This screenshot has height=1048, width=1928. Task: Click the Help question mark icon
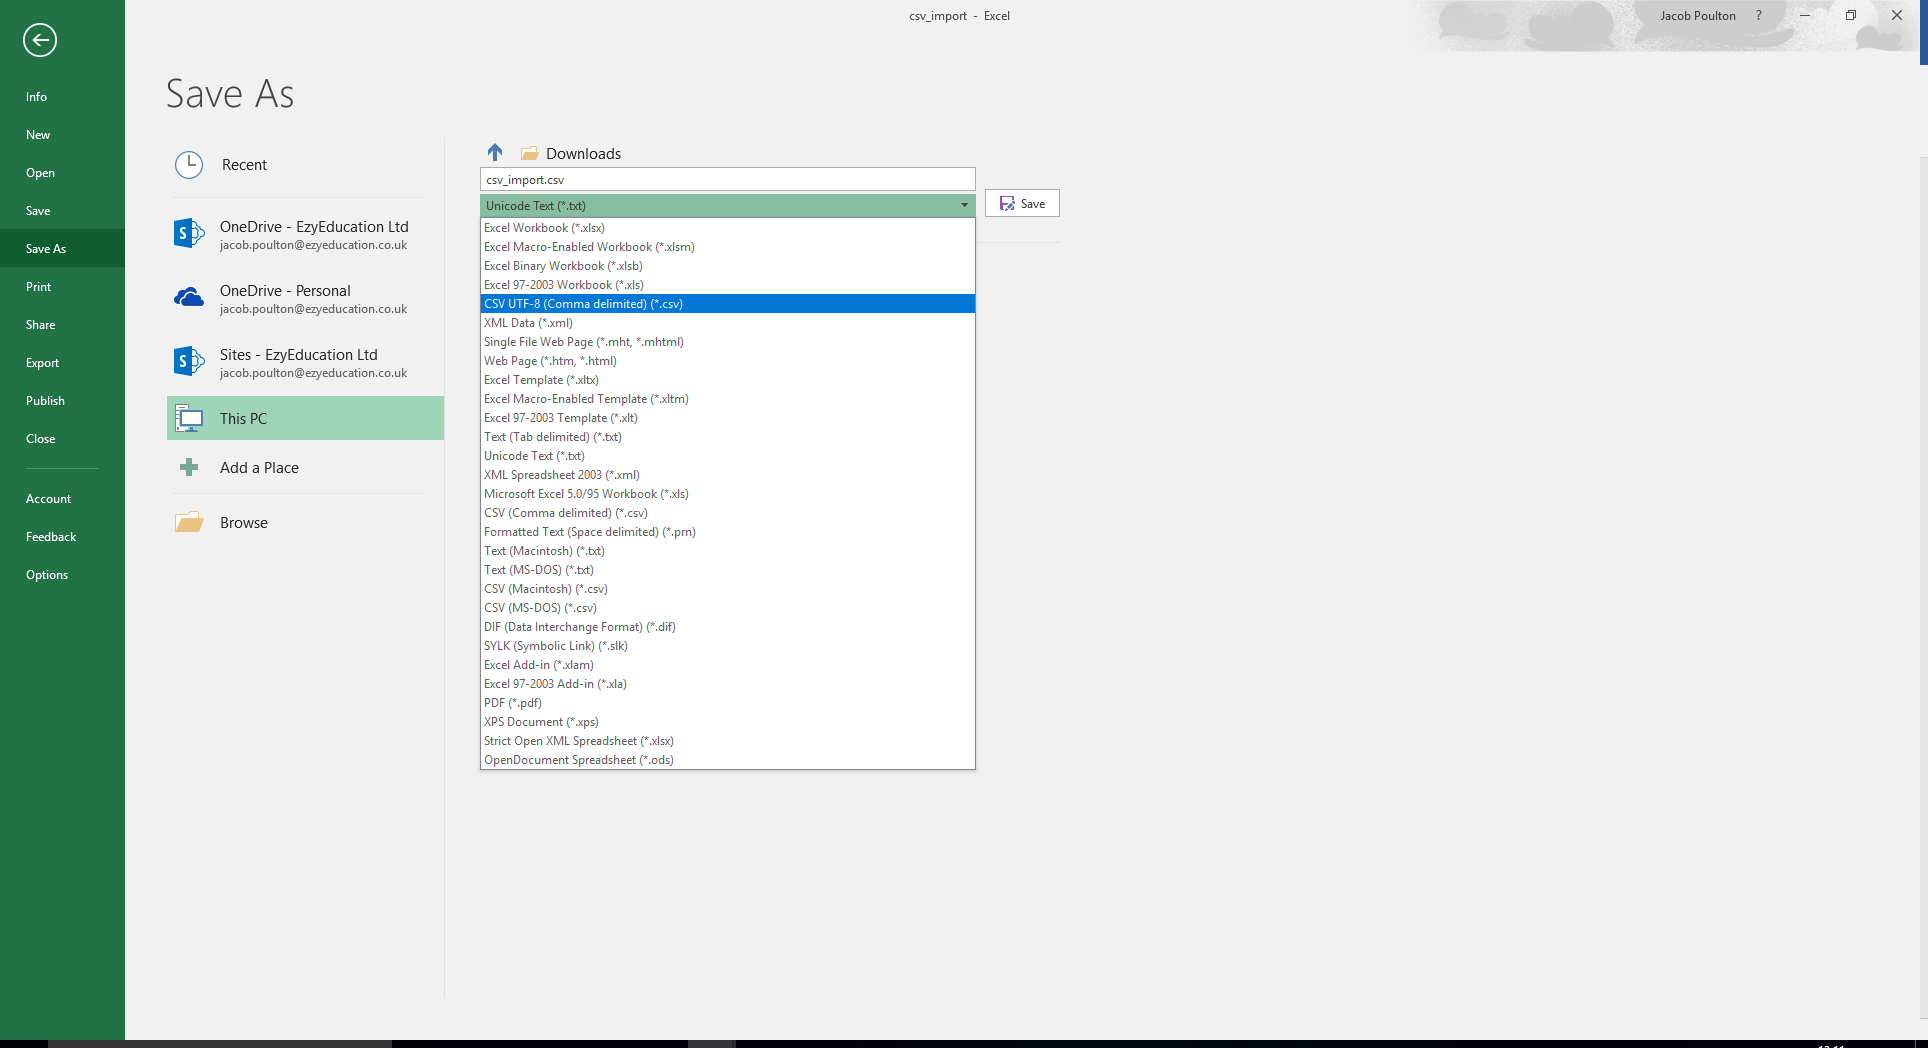[x=1758, y=16]
